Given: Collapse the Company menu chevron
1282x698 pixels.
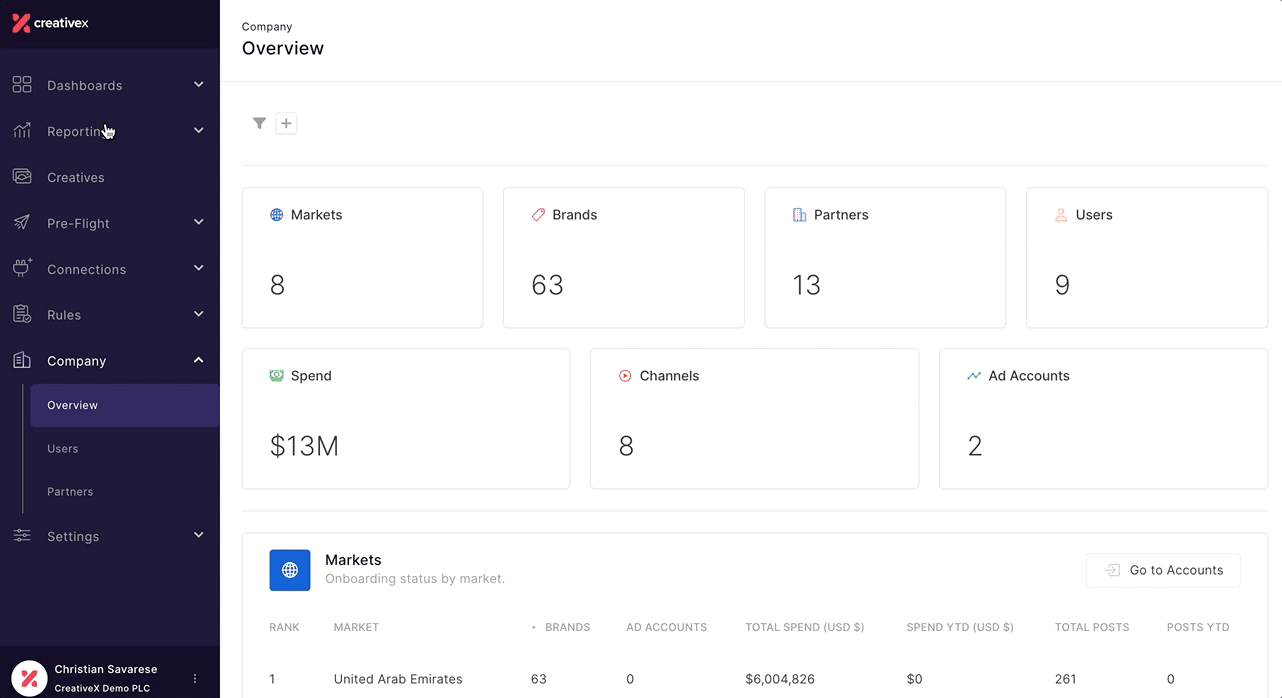Looking at the screenshot, I should (198, 360).
